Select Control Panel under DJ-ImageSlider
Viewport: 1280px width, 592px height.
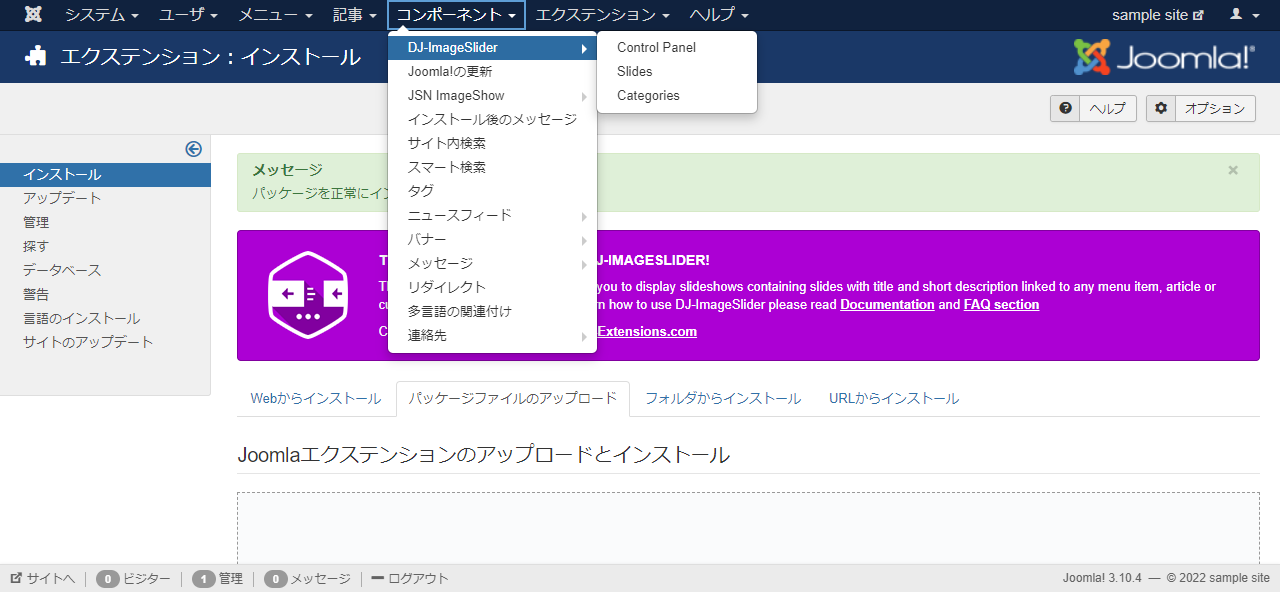coord(656,48)
